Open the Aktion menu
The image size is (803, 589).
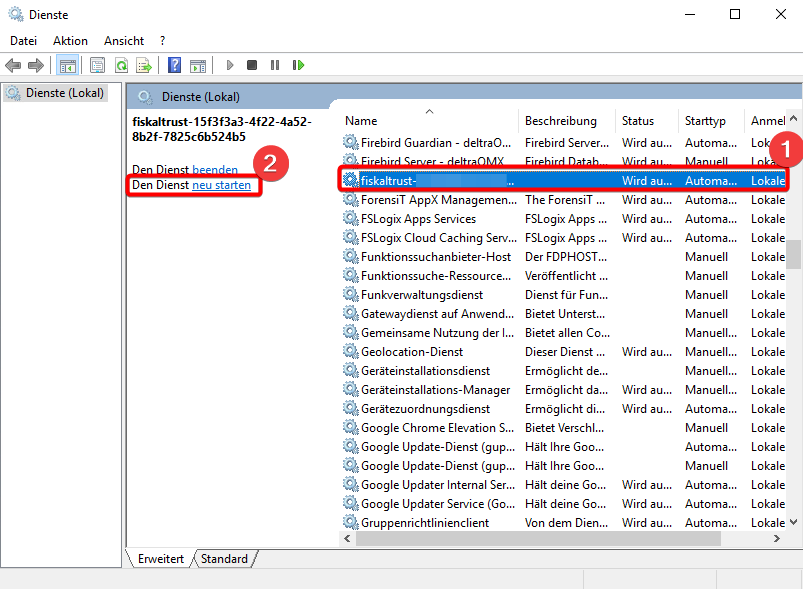click(x=70, y=41)
